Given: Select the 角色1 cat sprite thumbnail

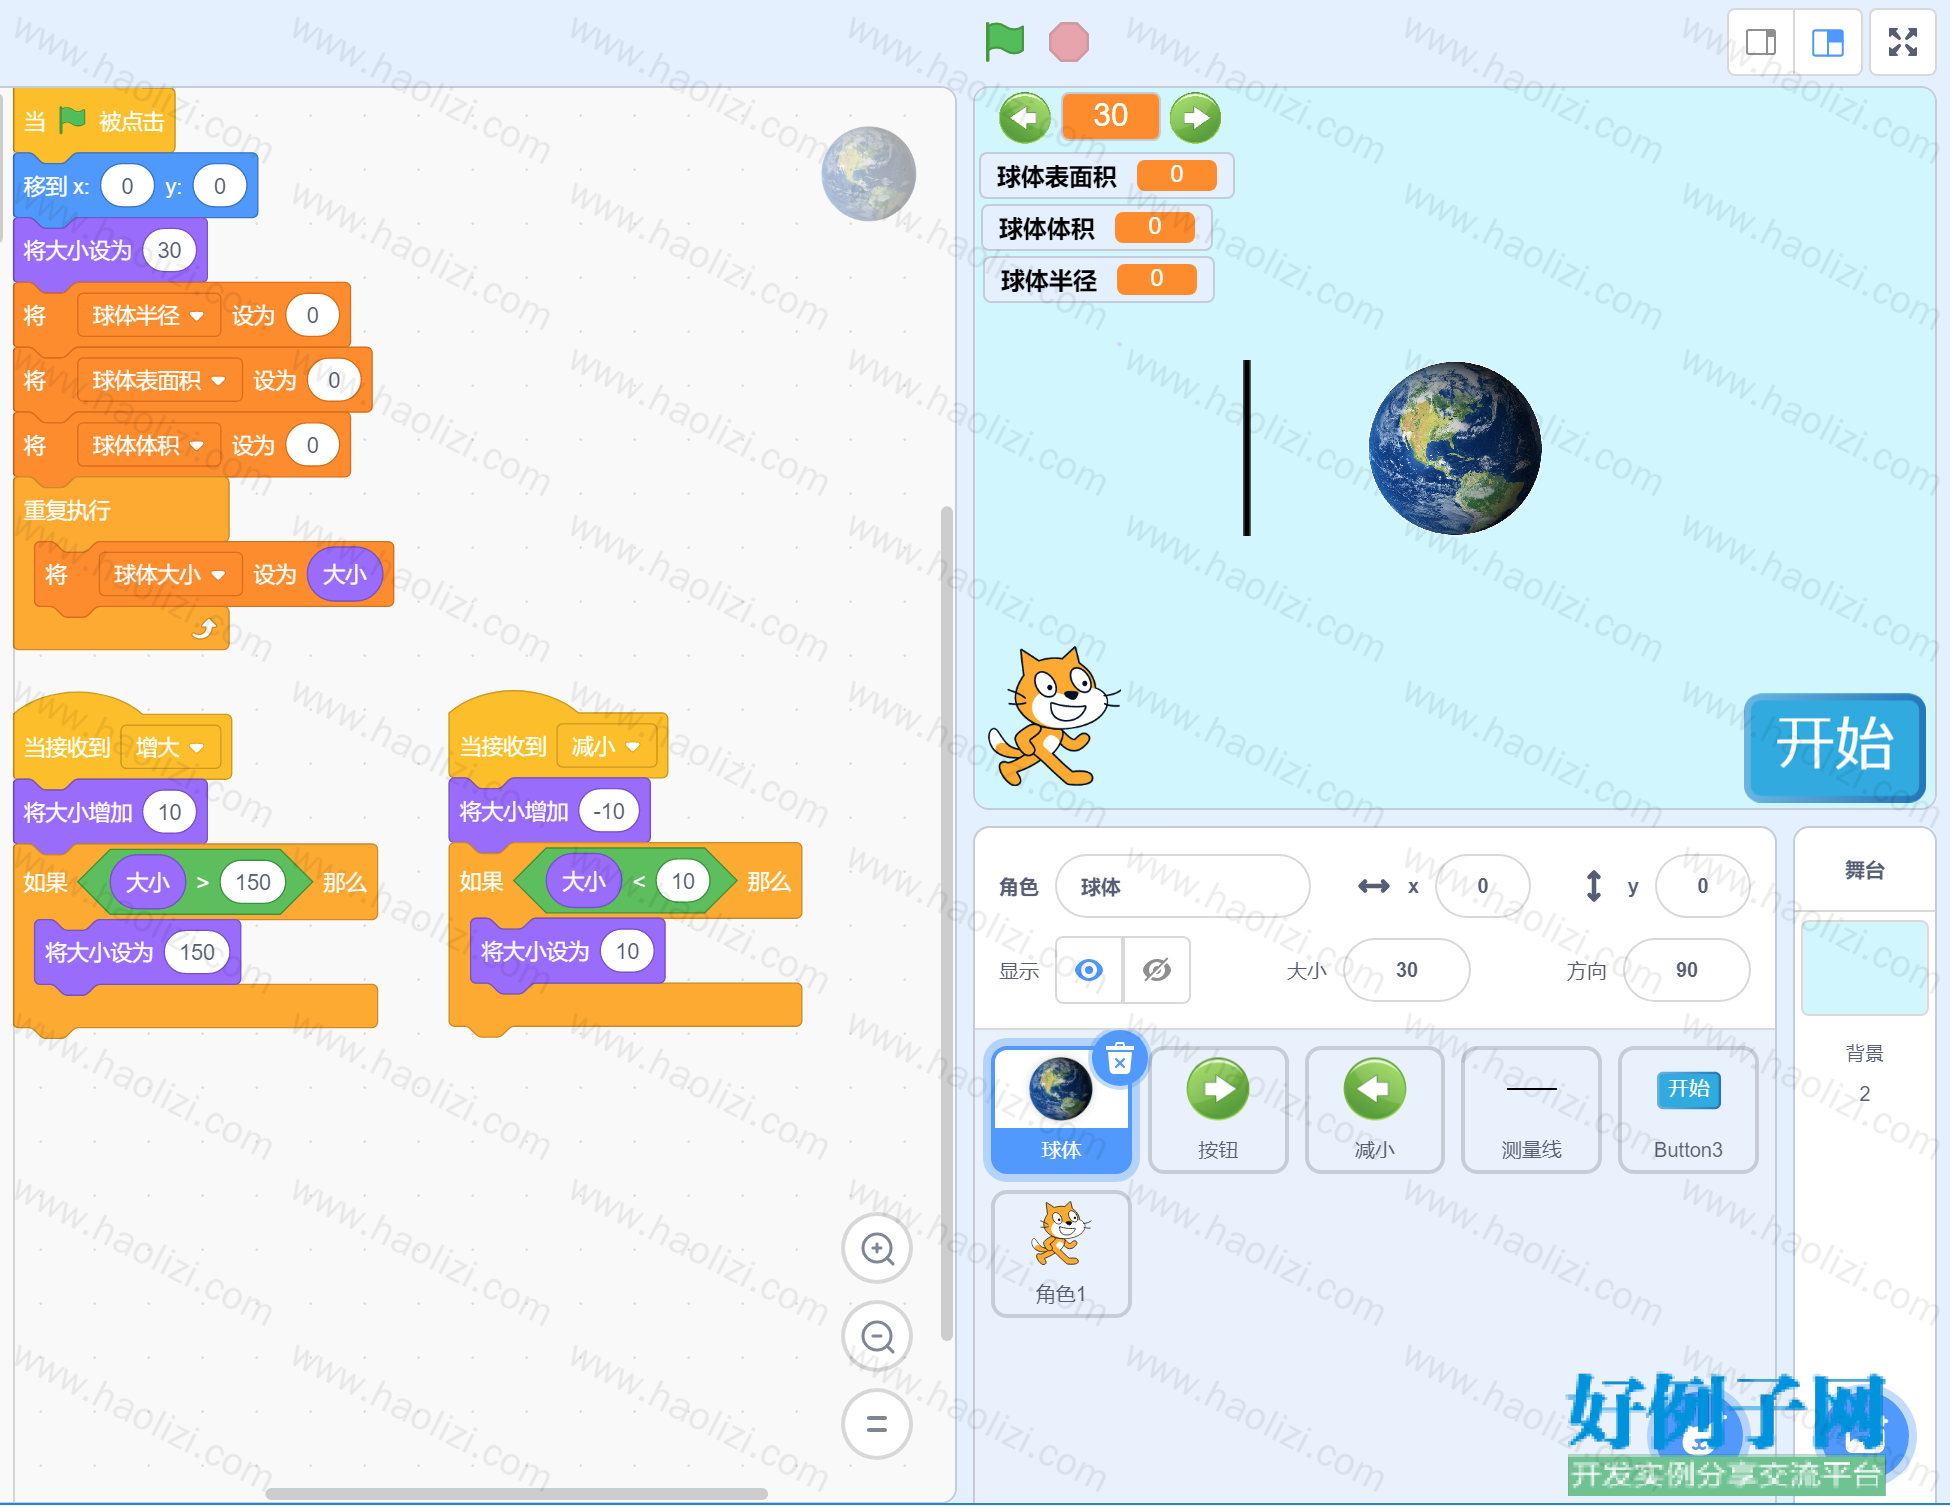Looking at the screenshot, I should [1061, 1254].
